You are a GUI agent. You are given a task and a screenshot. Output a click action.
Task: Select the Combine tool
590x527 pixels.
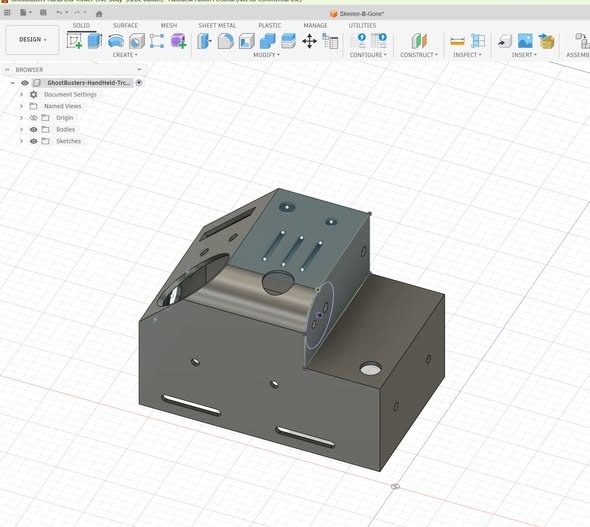pyautogui.click(x=268, y=41)
